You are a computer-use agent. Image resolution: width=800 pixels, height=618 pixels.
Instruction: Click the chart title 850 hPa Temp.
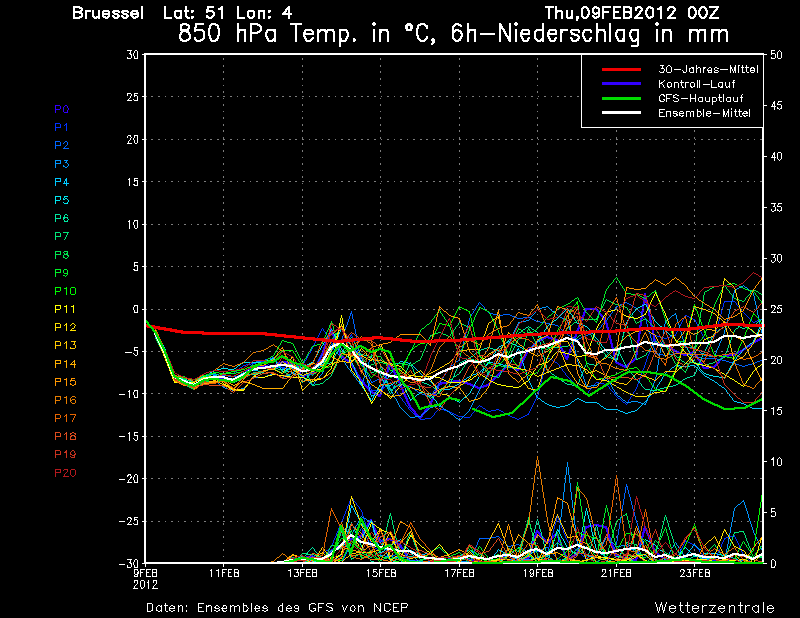(454, 34)
